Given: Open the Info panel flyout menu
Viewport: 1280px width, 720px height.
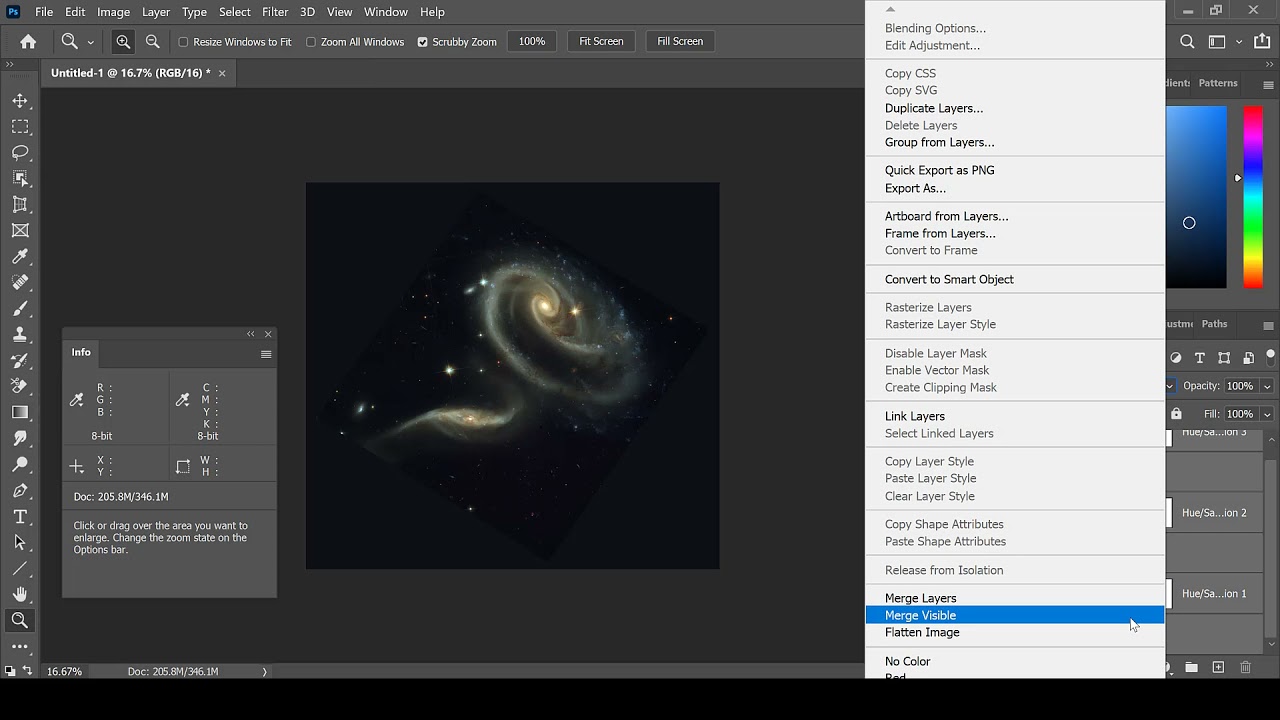Looking at the screenshot, I should [266, 354].
